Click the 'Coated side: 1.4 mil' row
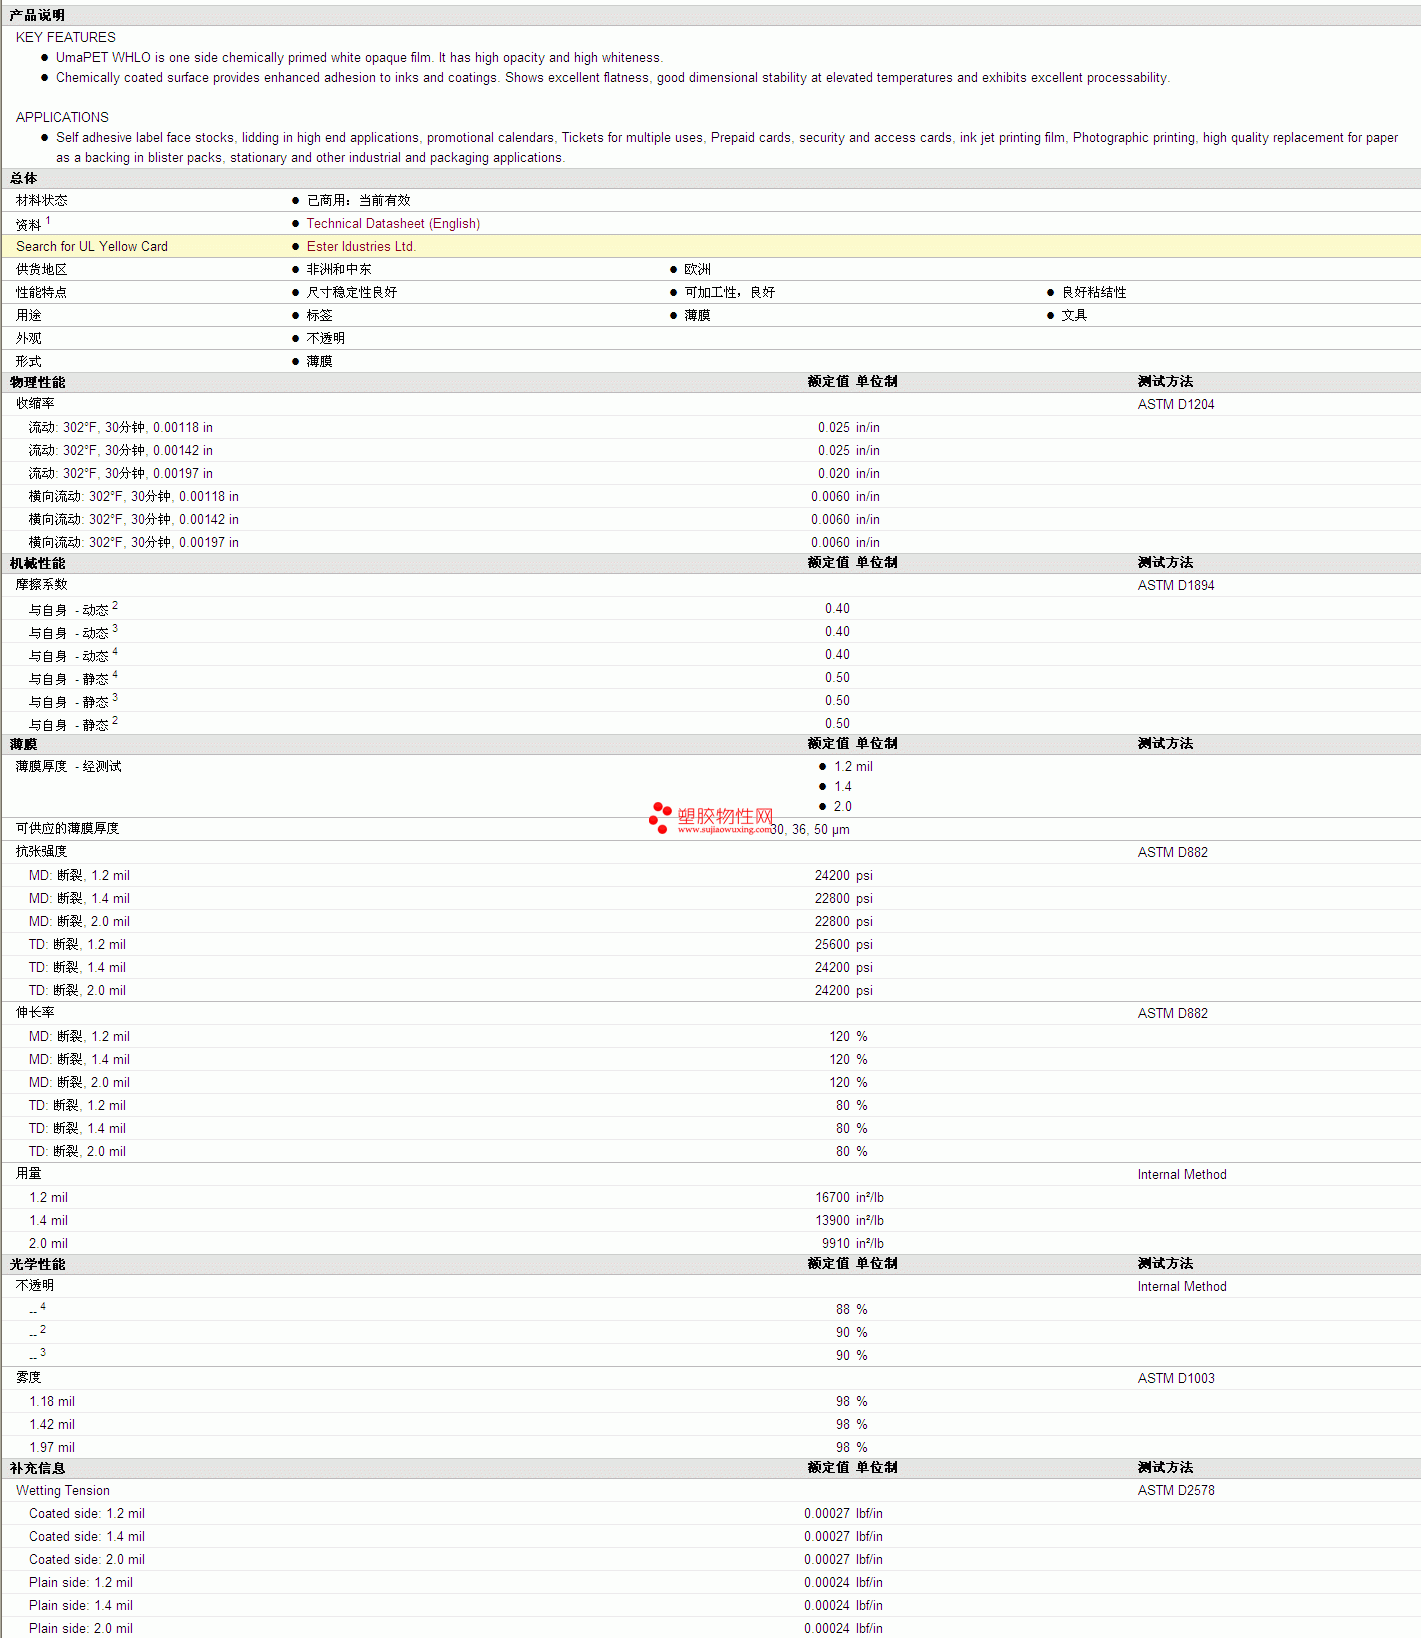The height and width of the screenshot is (1638, 1421). (x=710, y=1537)
